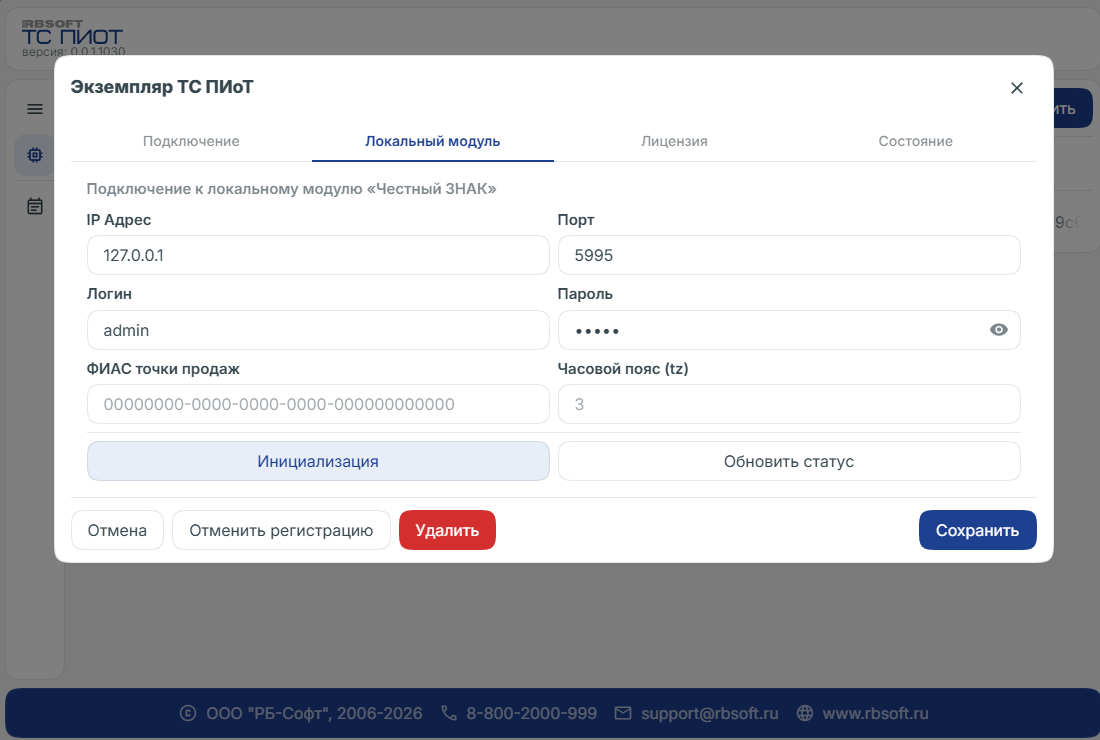Toggle the hamburger sidebar menu icon
The image size is (1100, 740).
[x=34, y=109]
